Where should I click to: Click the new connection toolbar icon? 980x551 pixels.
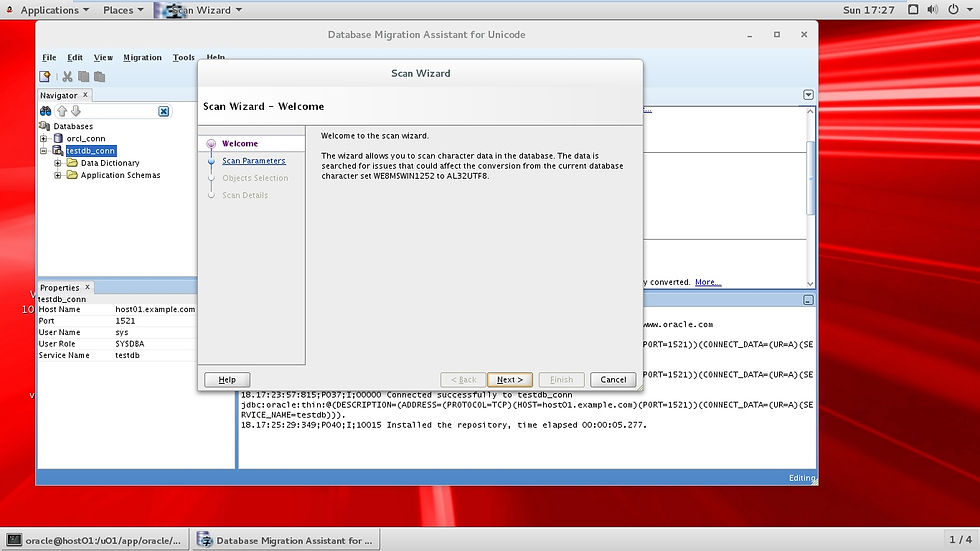(x=45, y=76)
